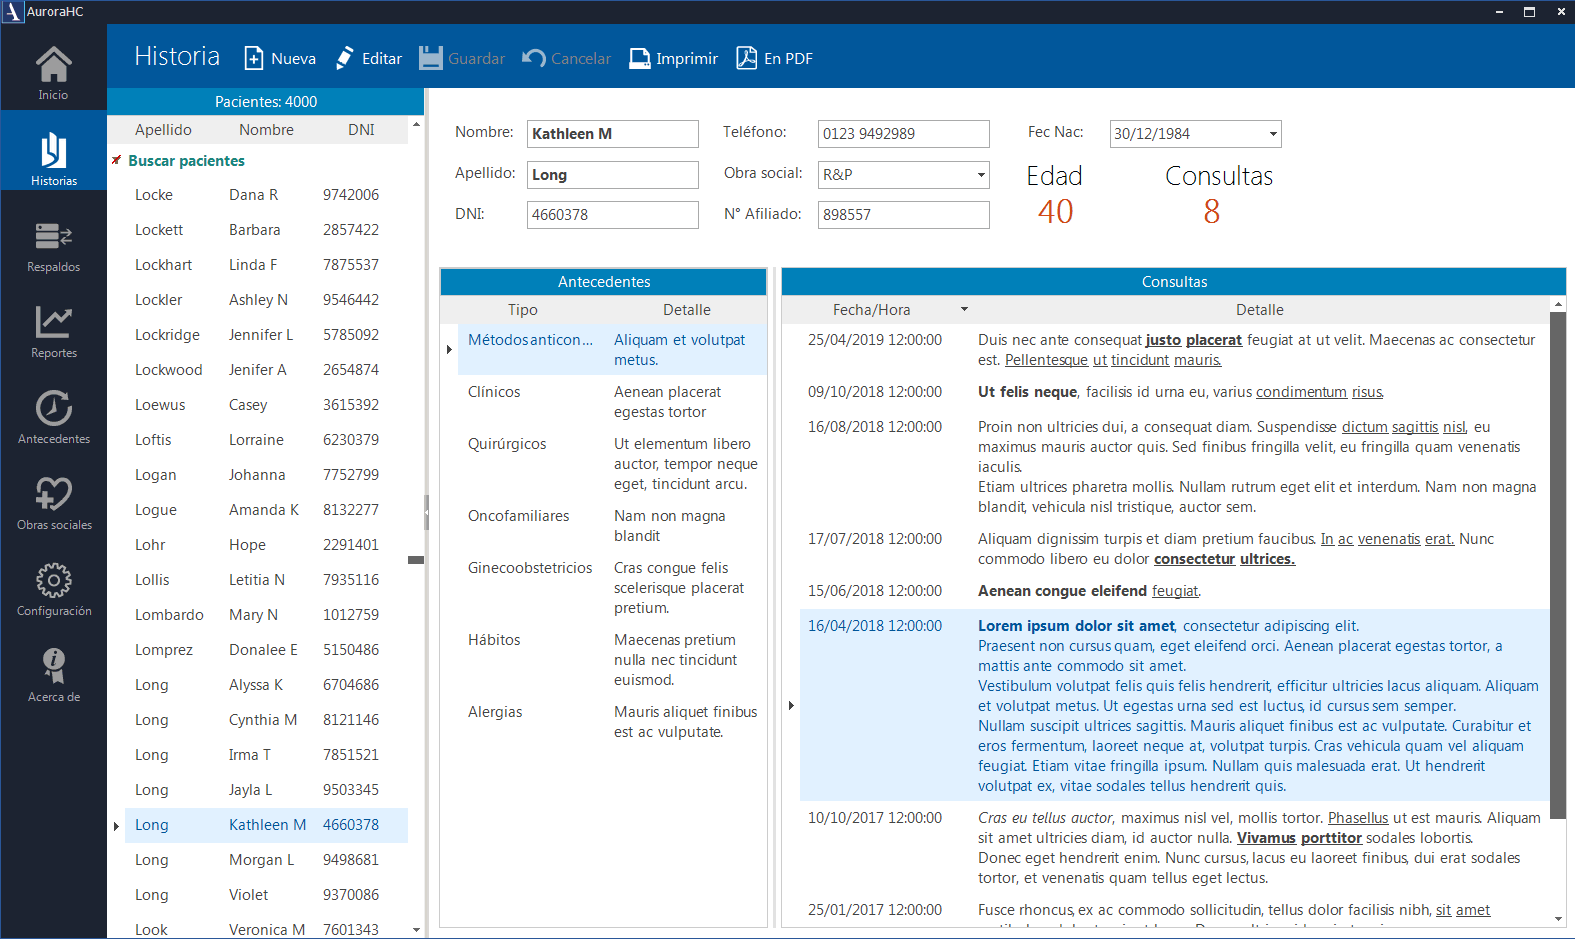
Task: Toggle the Fecha/Hora column sort arrow
Action: pyautogui.click(x=964, y=310)
